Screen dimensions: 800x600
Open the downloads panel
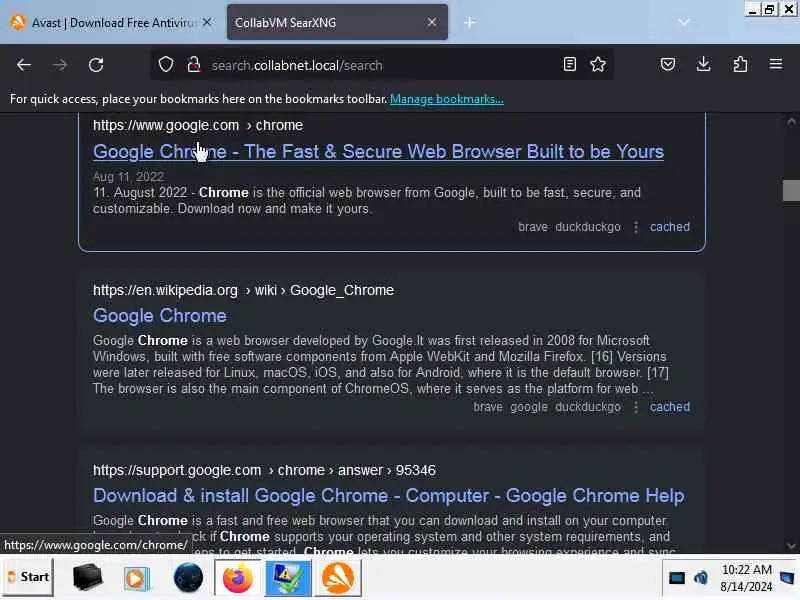pos(704,64)
